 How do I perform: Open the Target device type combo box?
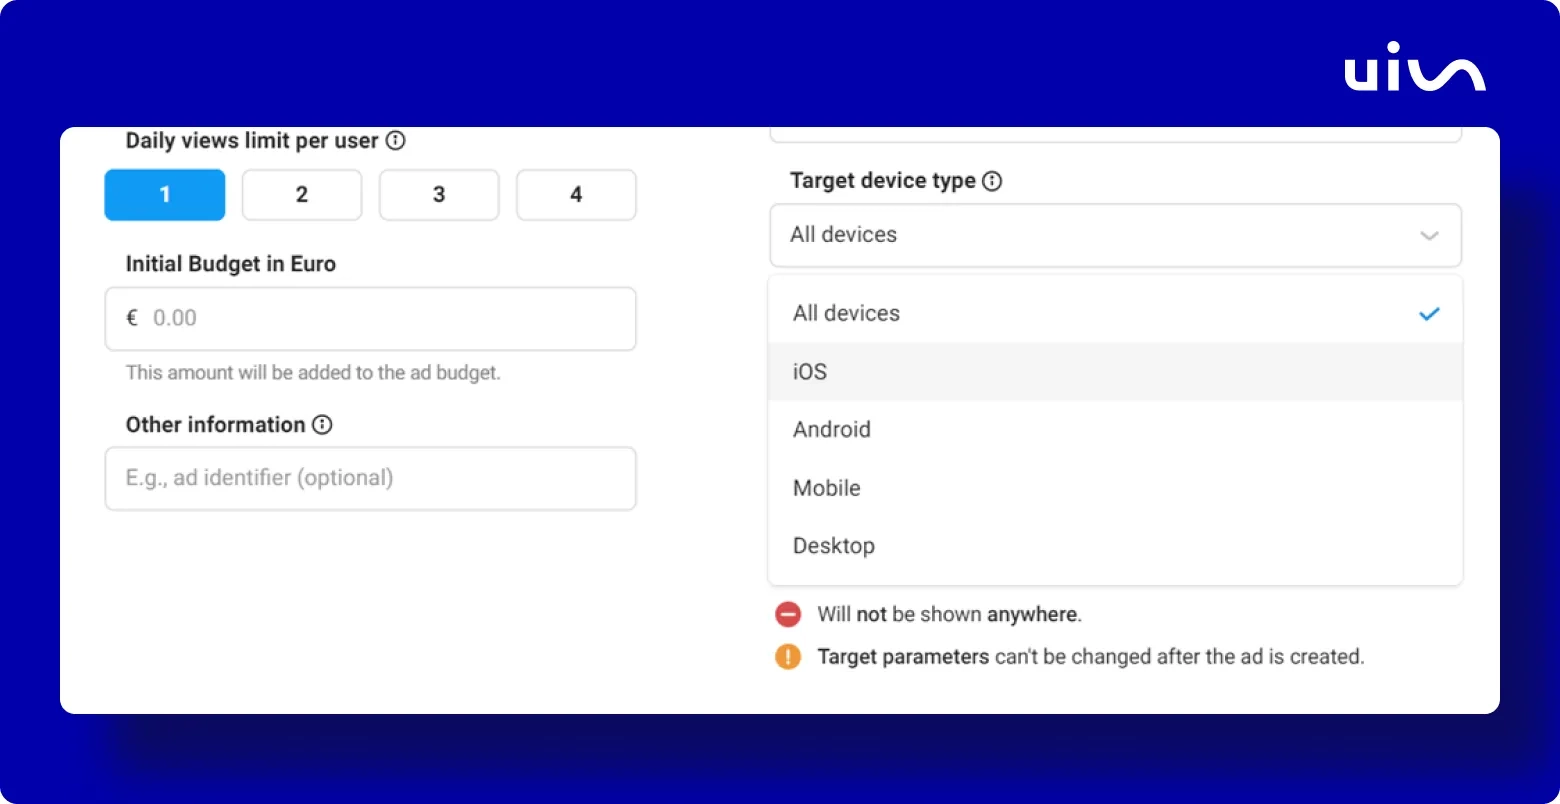1116,235
